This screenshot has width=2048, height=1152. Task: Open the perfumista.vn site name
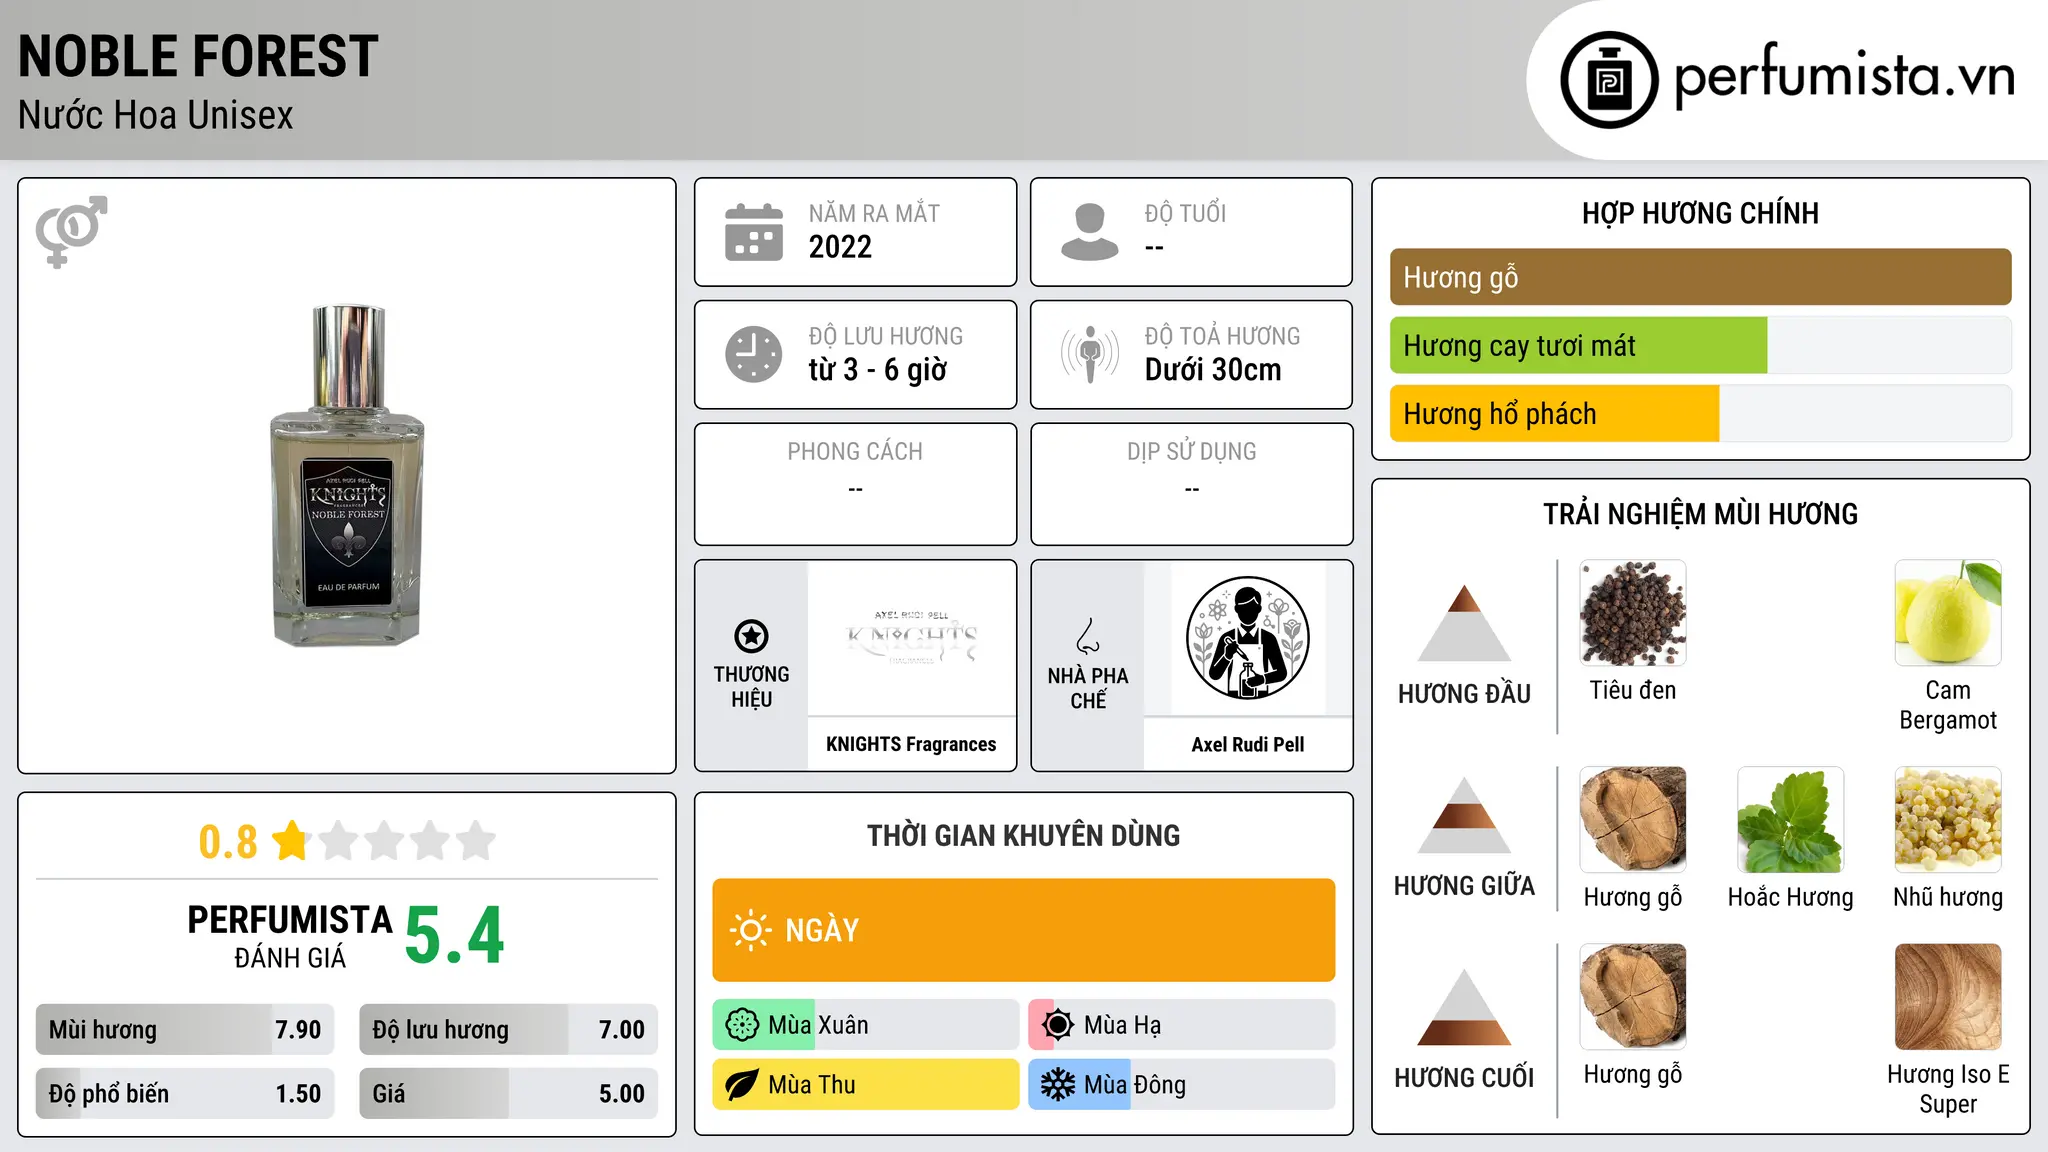1845,76
